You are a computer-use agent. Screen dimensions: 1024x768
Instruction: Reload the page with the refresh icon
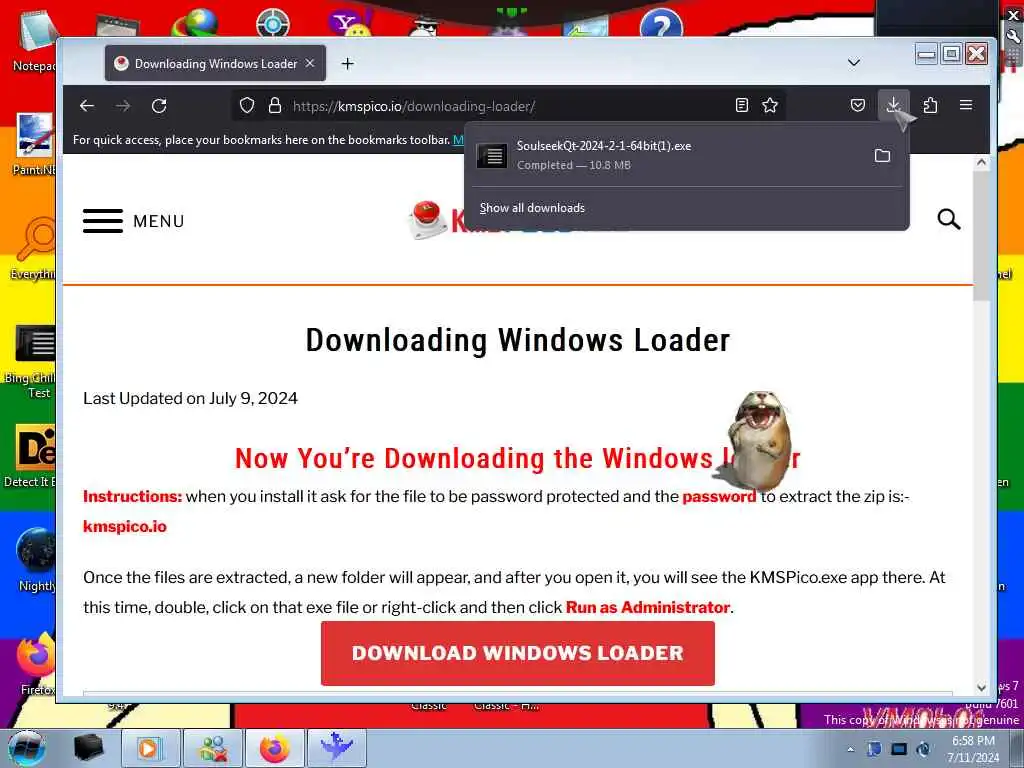[159, 106]
